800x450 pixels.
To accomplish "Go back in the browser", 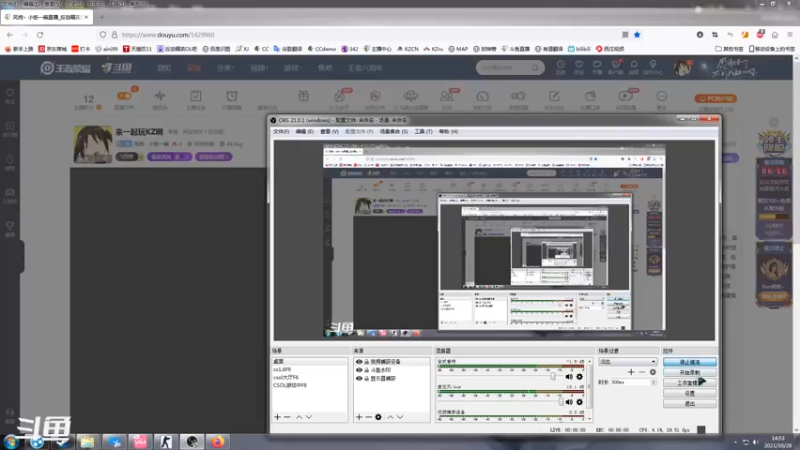I will [10, 35].
